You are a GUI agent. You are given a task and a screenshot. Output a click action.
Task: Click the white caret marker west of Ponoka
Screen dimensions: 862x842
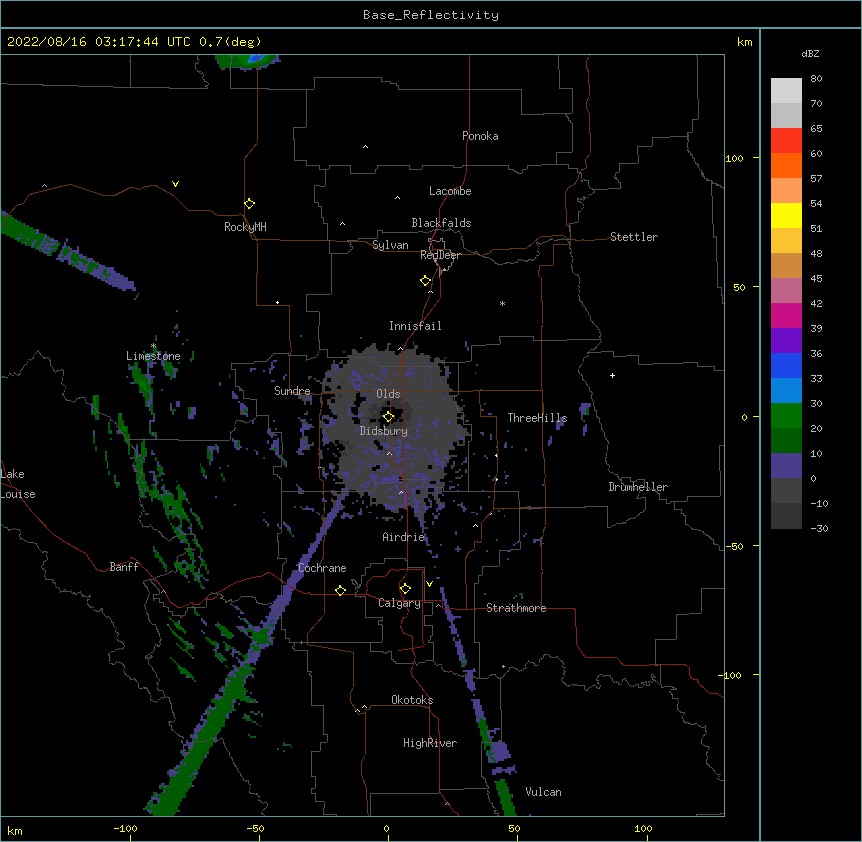(x=366, y=147)
